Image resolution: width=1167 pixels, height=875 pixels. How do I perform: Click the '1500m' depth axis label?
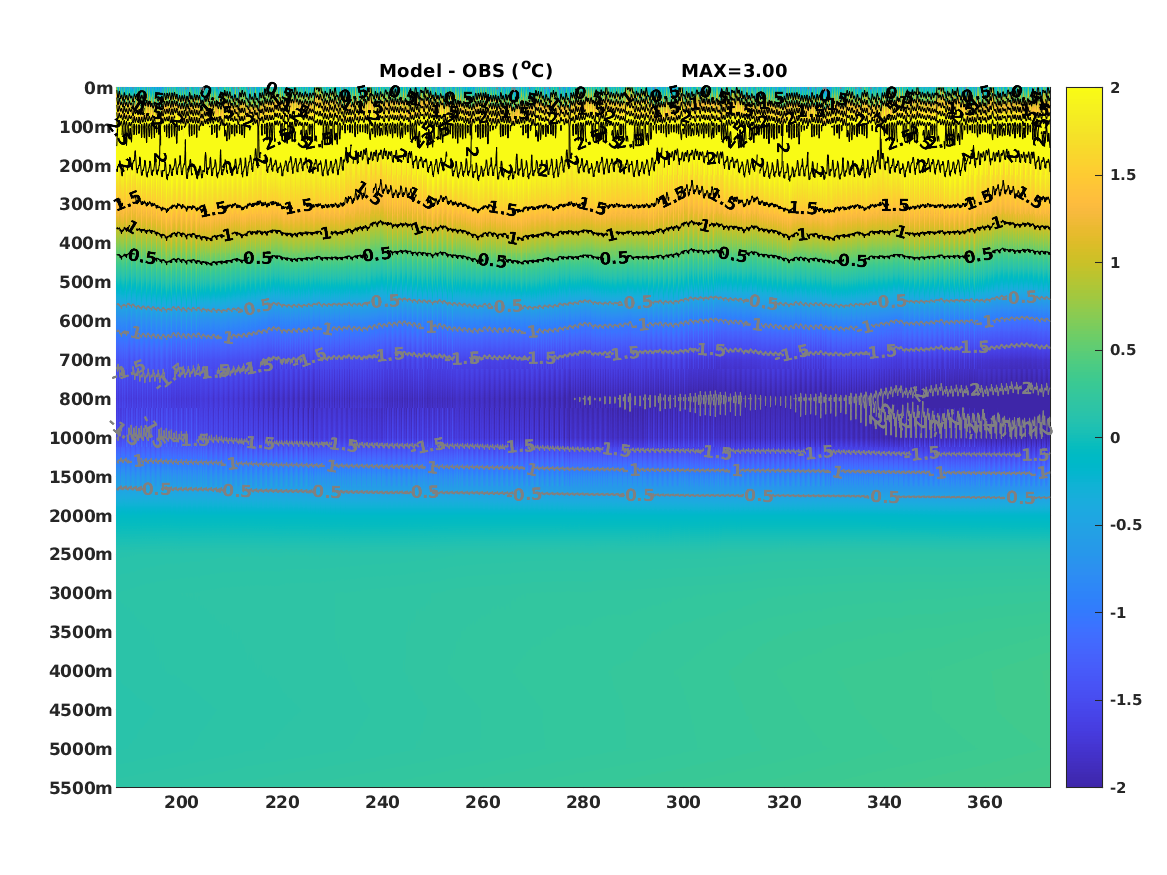[x=81, y=477]
